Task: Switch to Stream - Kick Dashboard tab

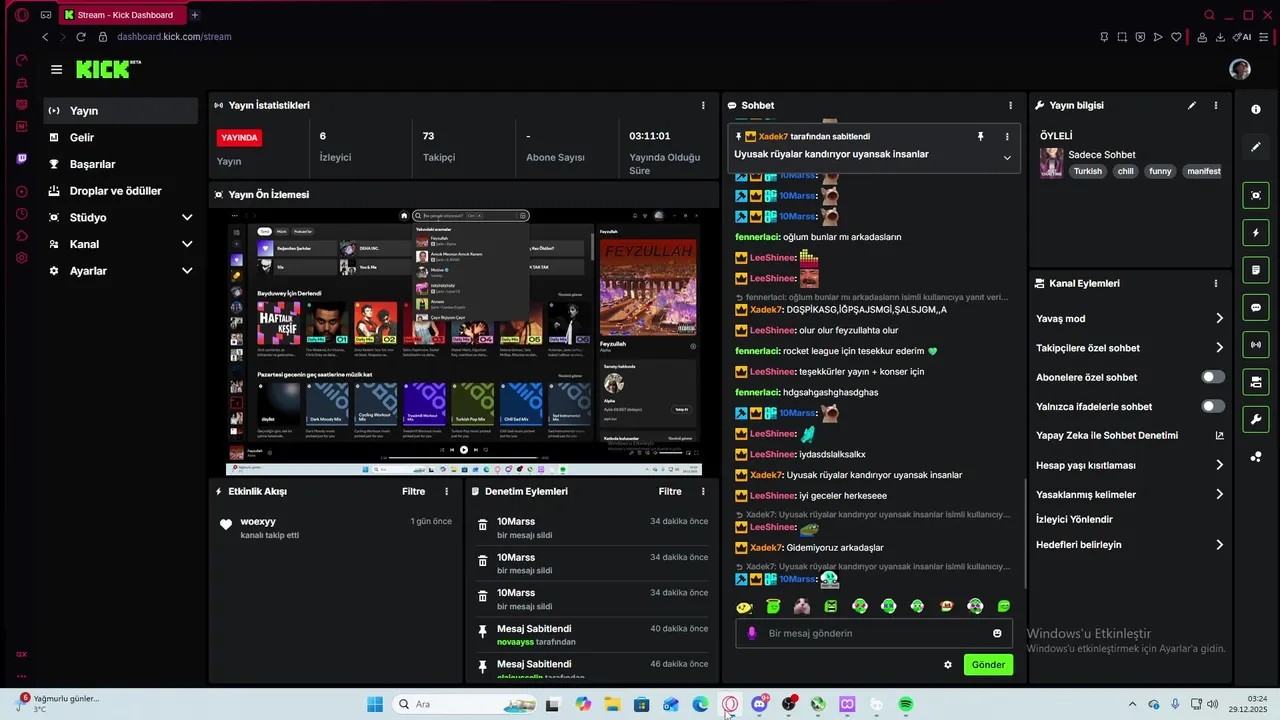Action: (122, 15)
